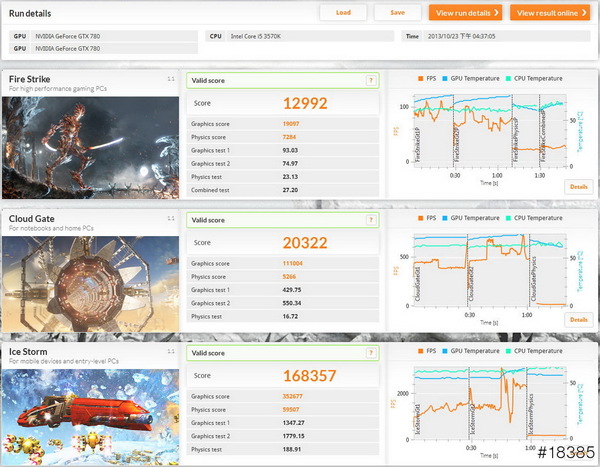Click the orange FPS legend swatch in Fire Strike chart
Screen dimensions: 600x467
[418, 78]
